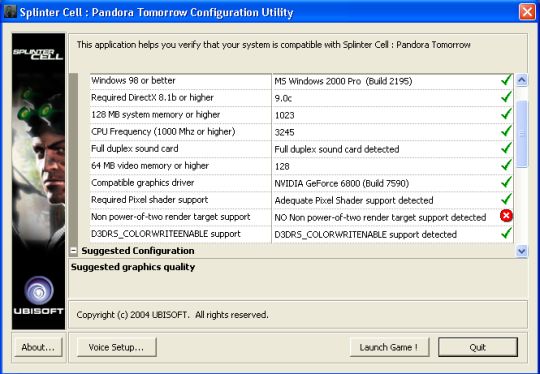Click 'Full duplex sound card detected' value
The image size is (540, 374).
tap(336, 149)
